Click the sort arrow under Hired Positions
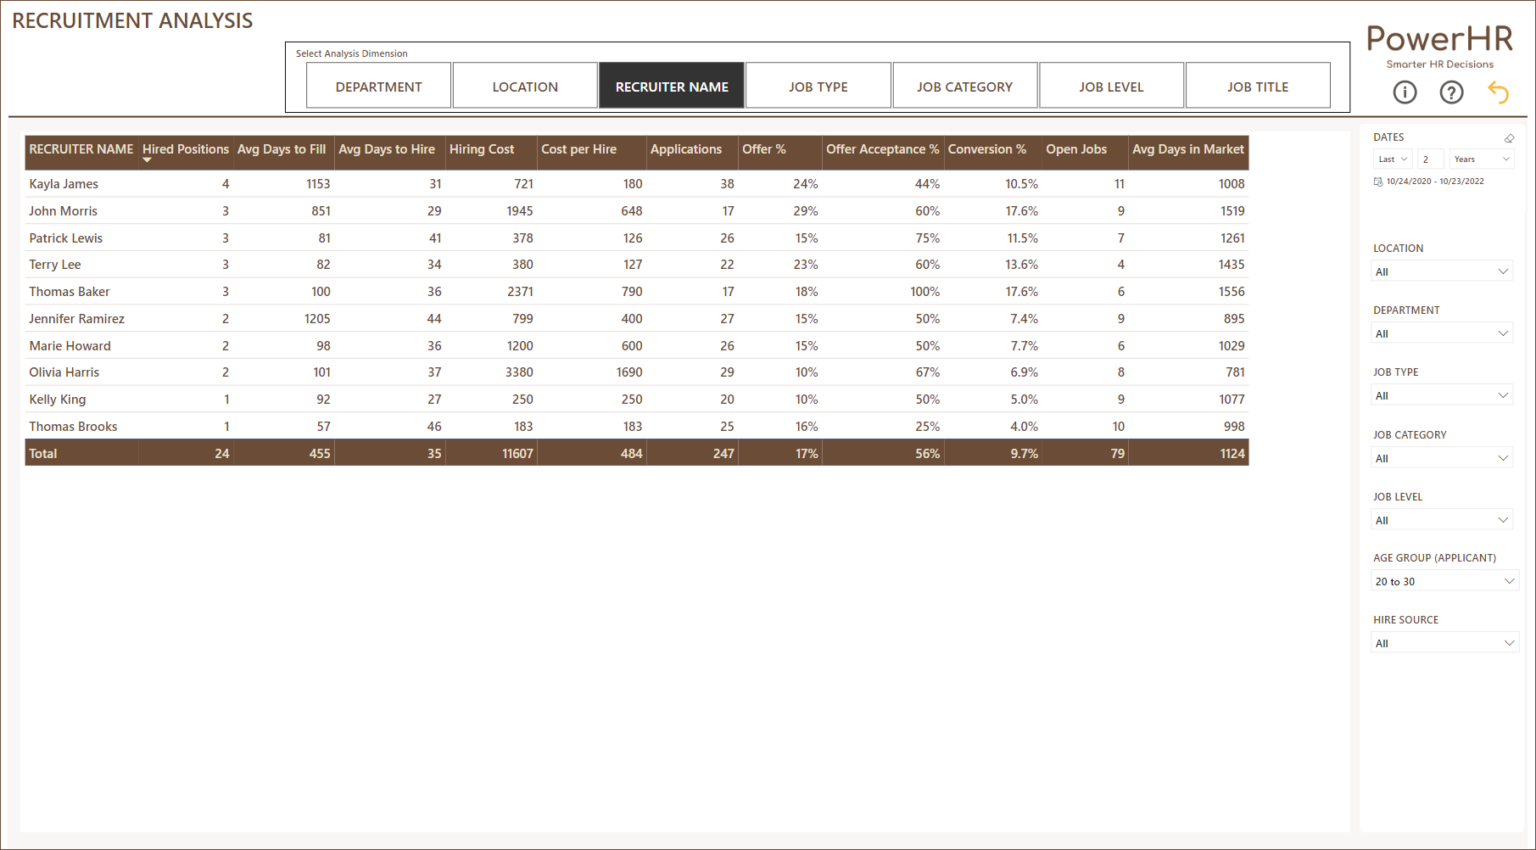1536x850 pixels. tap(146, 160)
